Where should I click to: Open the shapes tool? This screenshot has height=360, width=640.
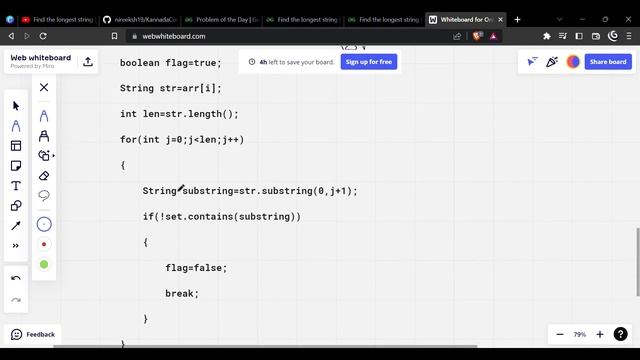(16, 206)
